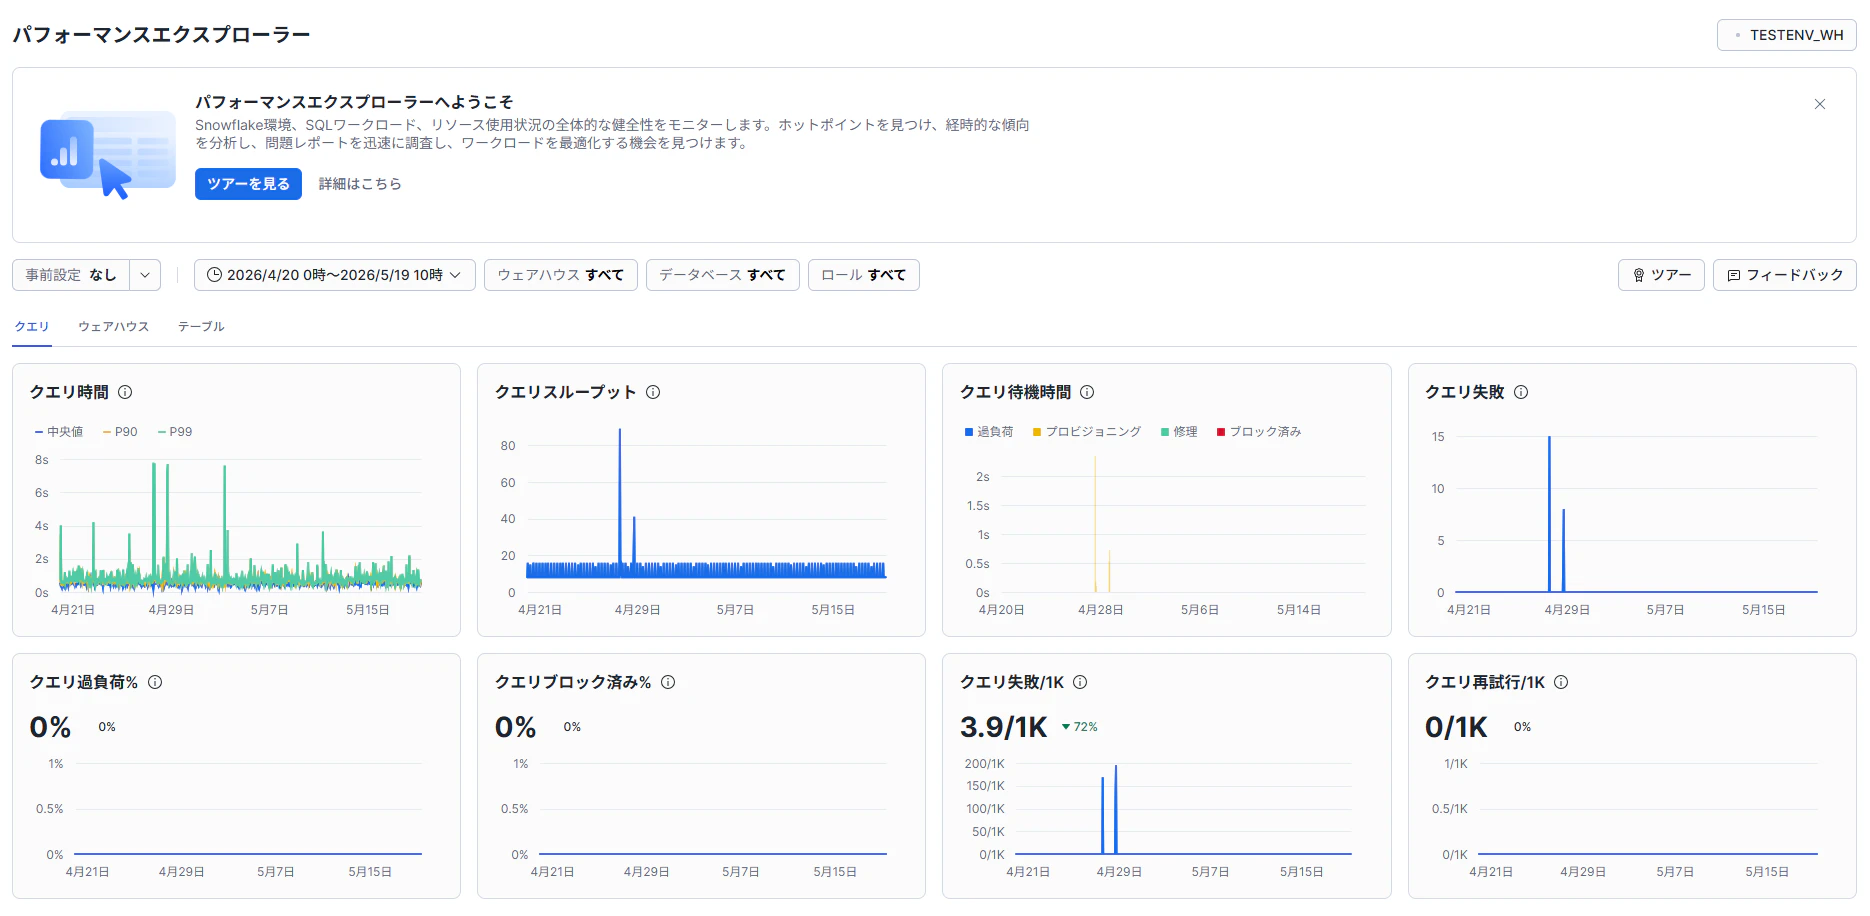Click the performance explorer illustration
The height and width of the screenshot is (916, 1870).
[x=108, y=155]
